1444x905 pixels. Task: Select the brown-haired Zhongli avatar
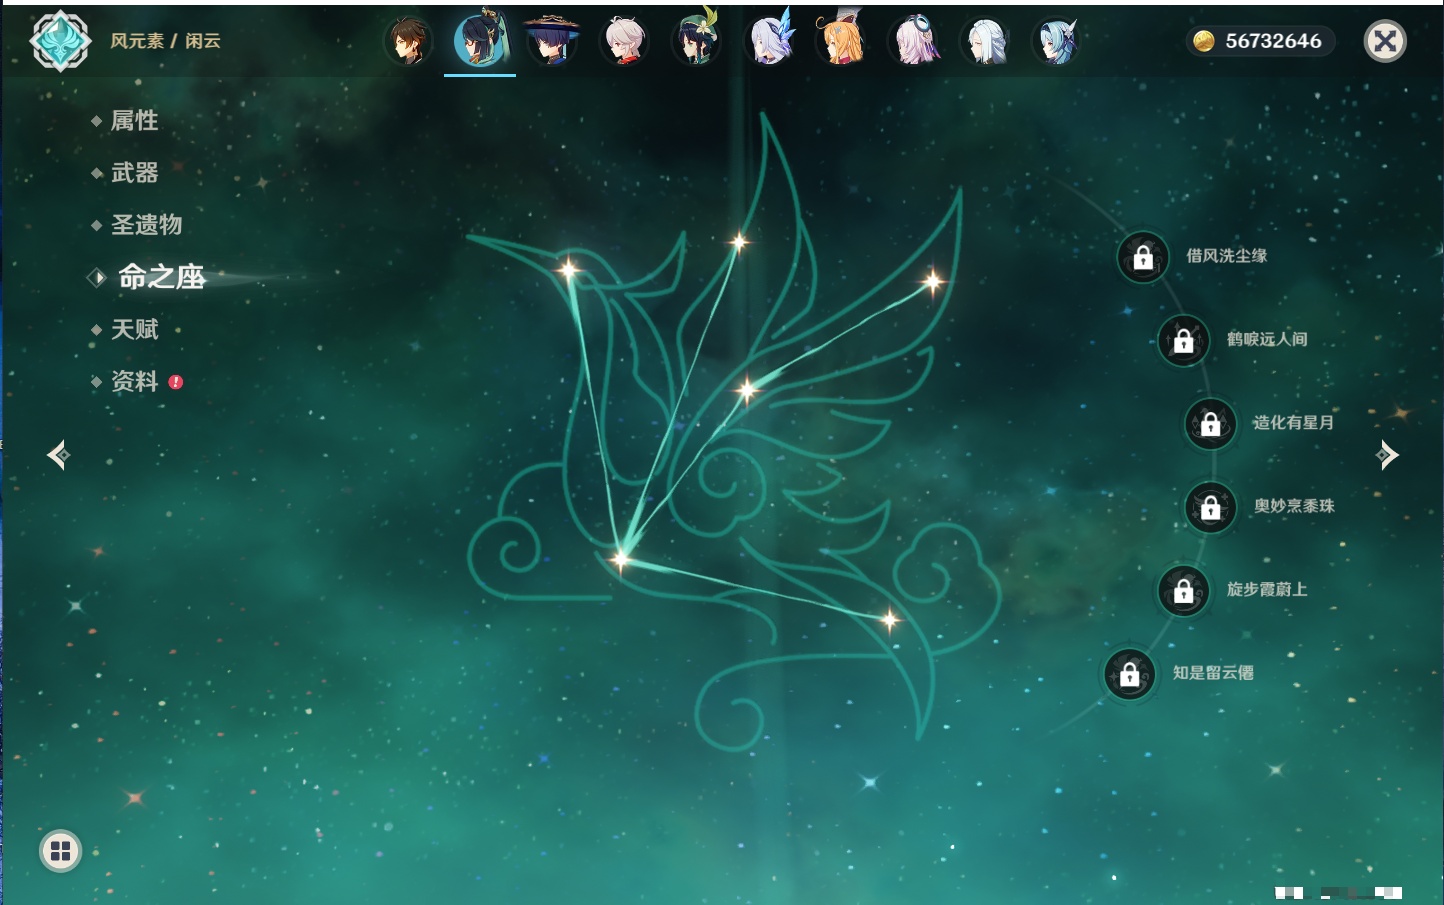coord(408,41)
